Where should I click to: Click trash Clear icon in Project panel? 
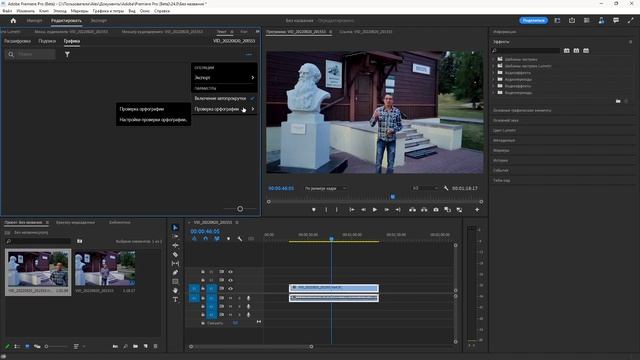pos(156,346)
